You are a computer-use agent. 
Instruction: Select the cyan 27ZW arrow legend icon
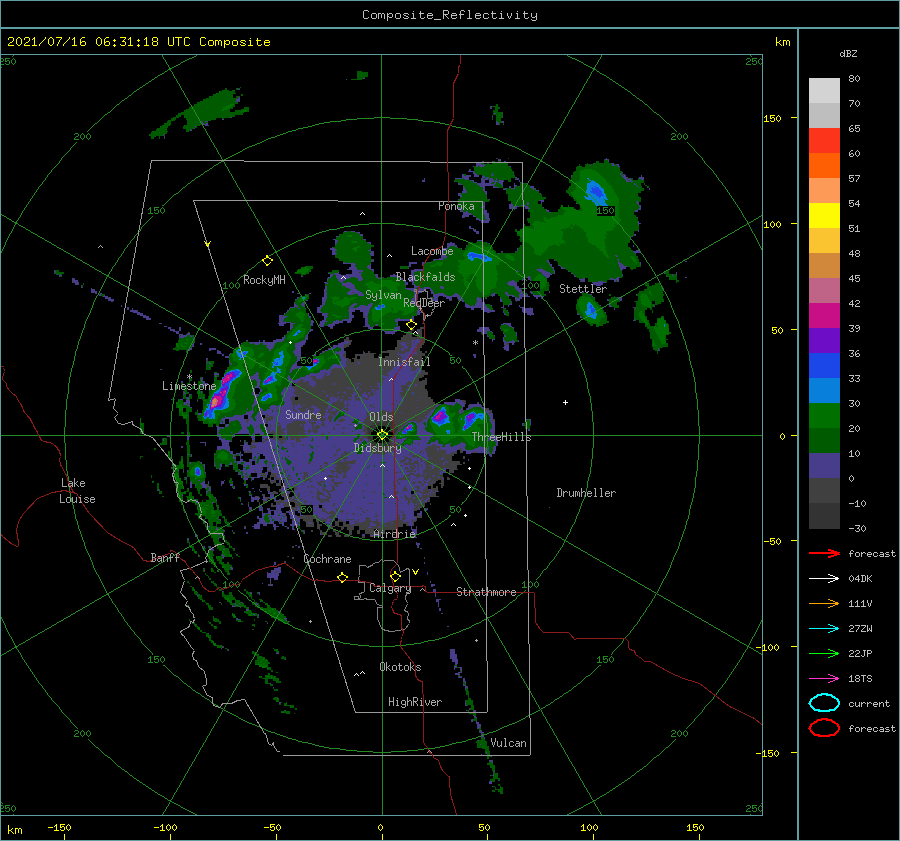[x=824, y=629]
